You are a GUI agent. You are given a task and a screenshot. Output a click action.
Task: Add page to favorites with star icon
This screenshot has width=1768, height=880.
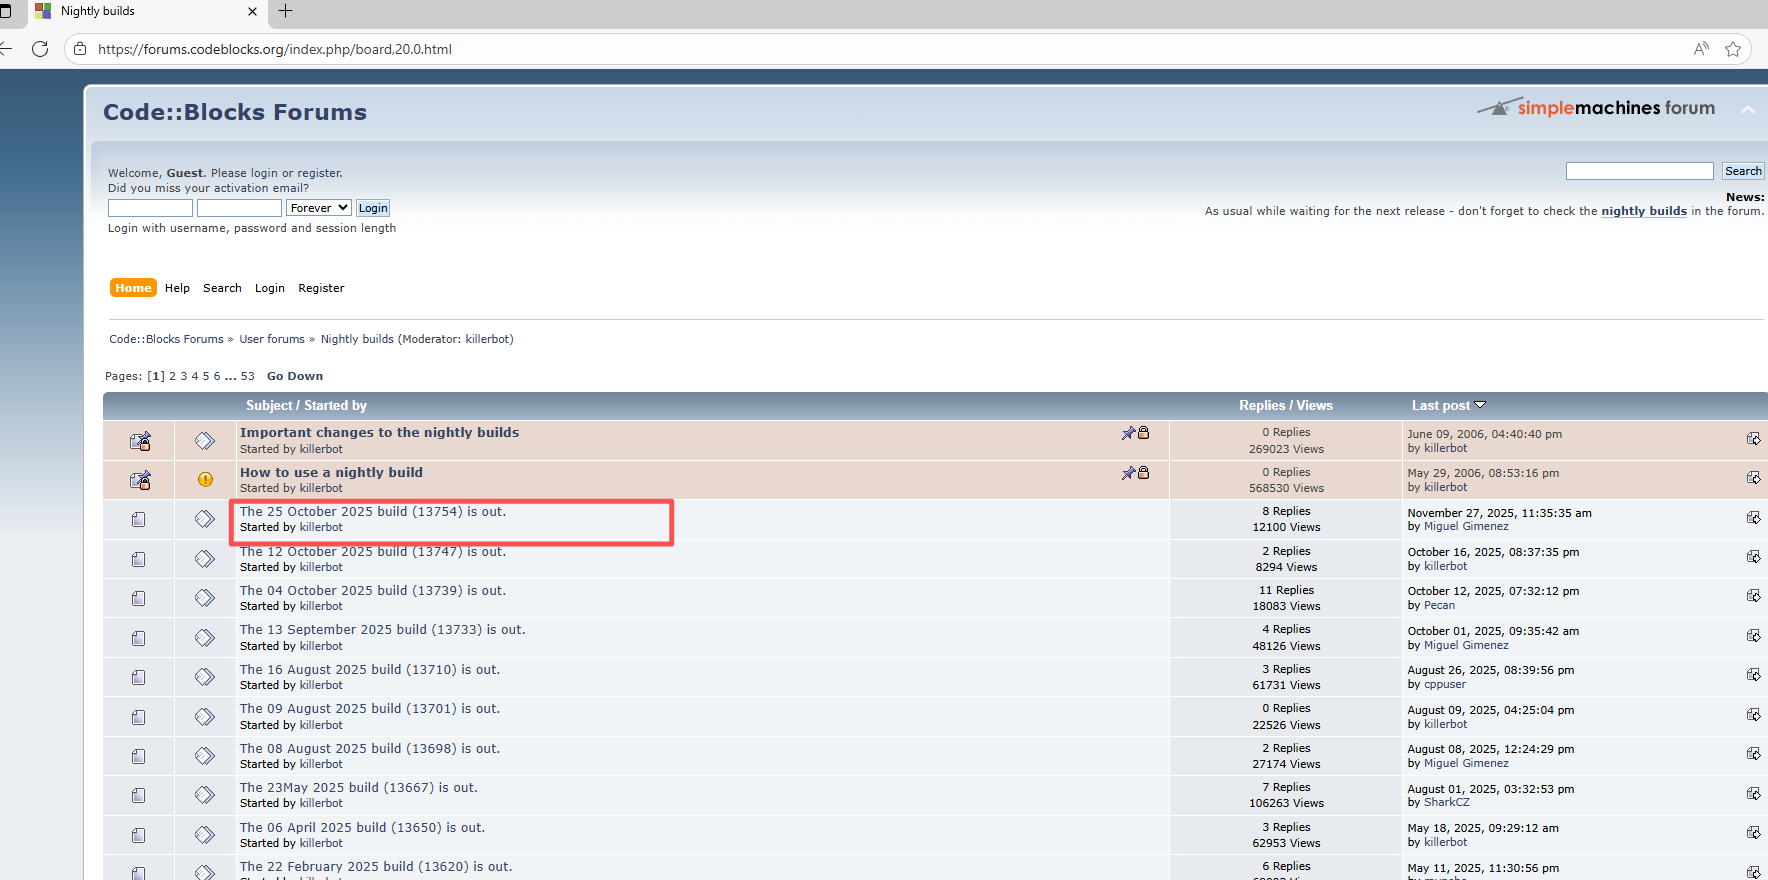1733,49
